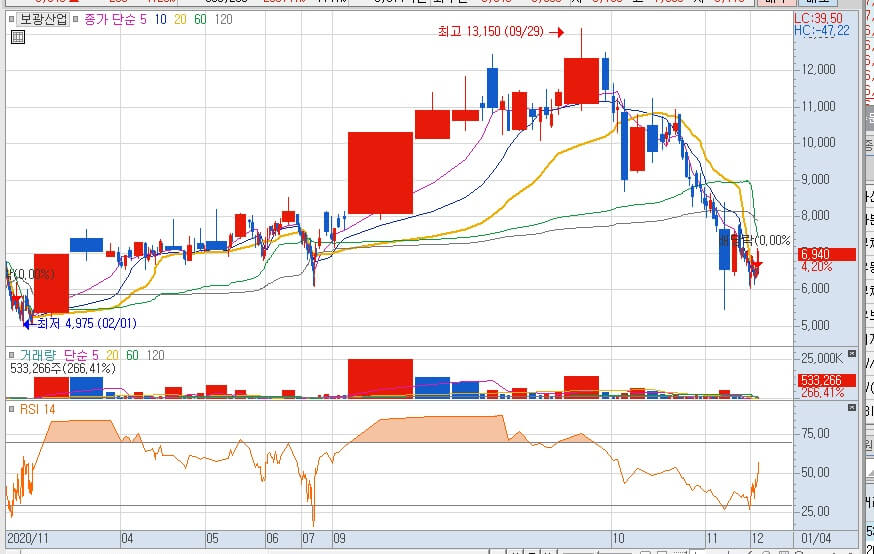Click the 2020/11 date axis label
This screenshot has height=554, width=874.
click(x=28, y=538)
